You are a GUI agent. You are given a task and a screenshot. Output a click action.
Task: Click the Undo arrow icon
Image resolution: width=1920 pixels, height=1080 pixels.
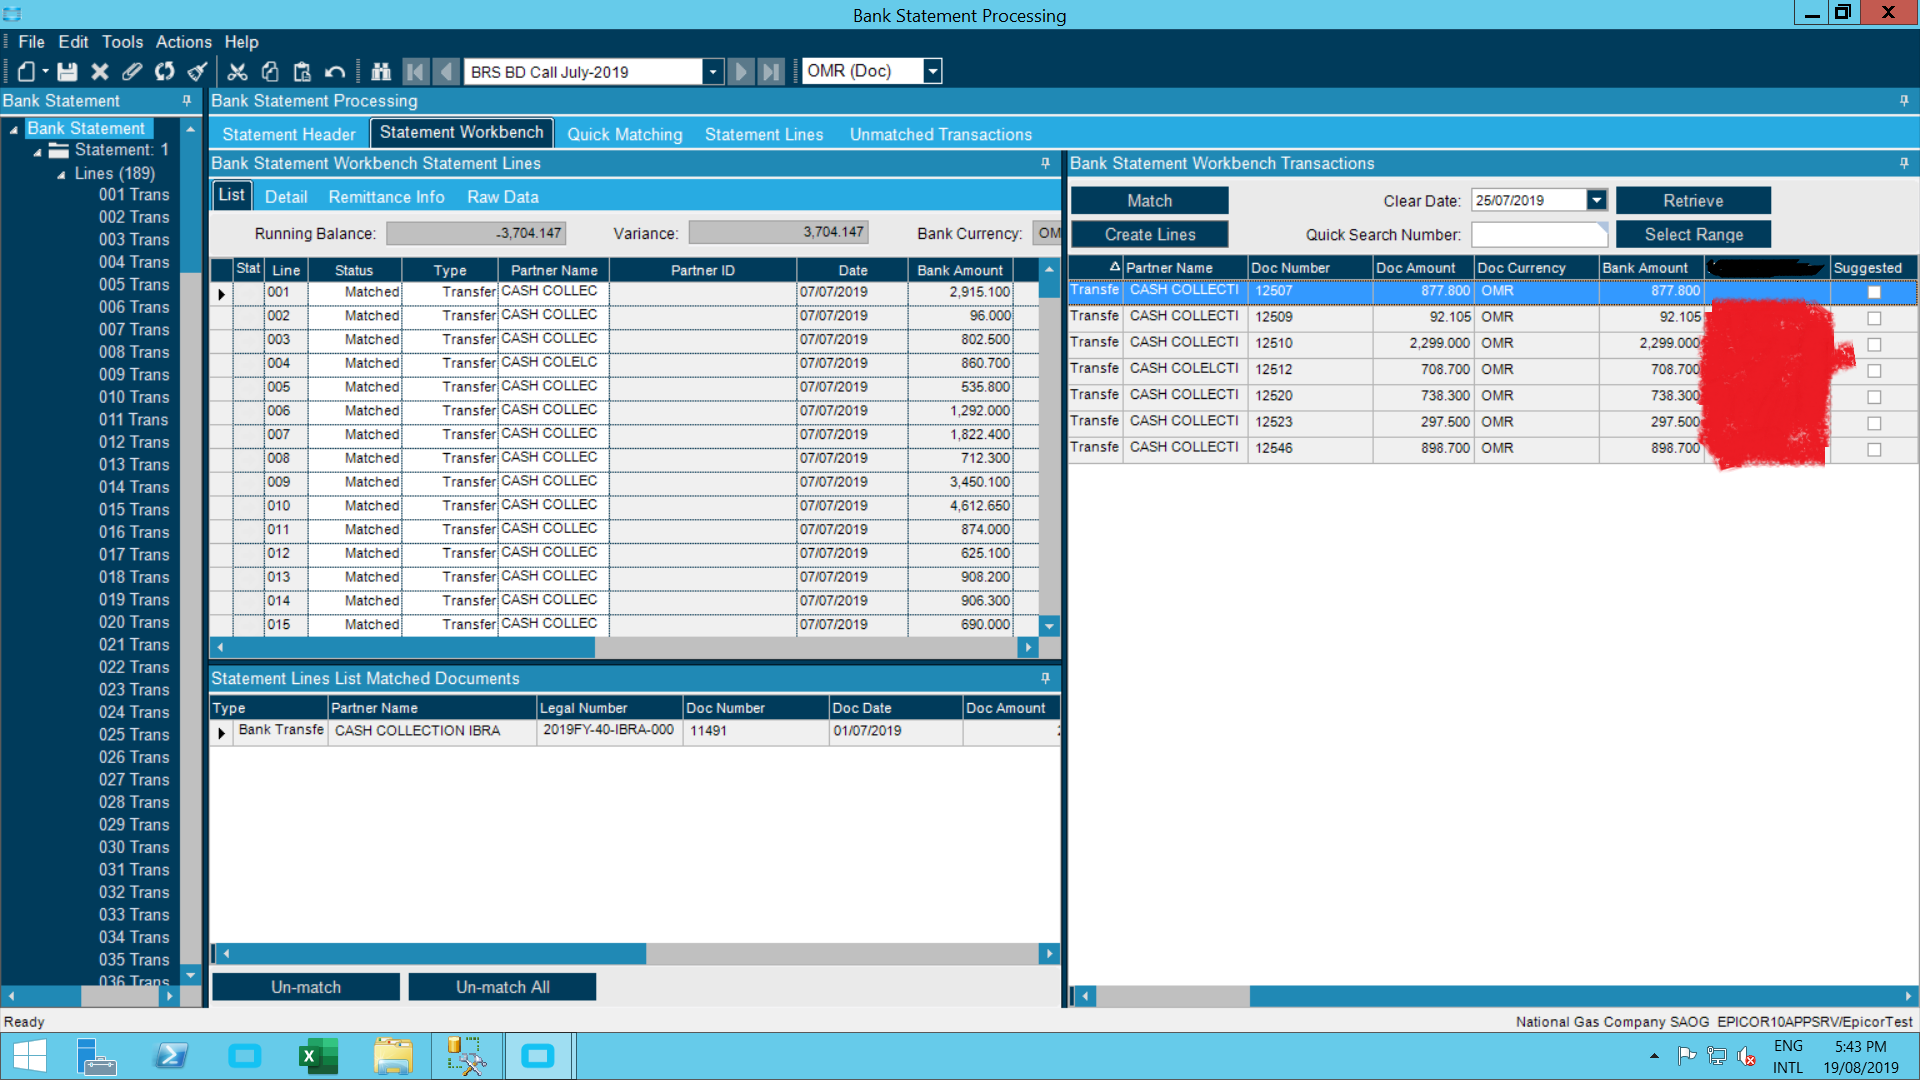tap(335, 71)
